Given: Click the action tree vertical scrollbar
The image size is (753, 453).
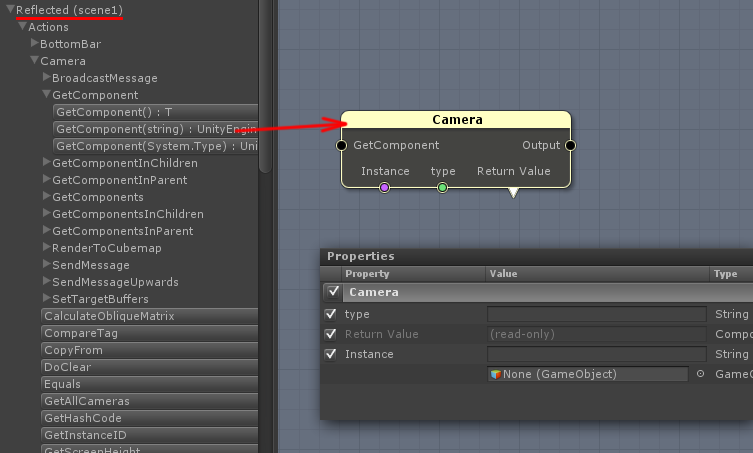Looking at the screenshot, I should 265,86.
